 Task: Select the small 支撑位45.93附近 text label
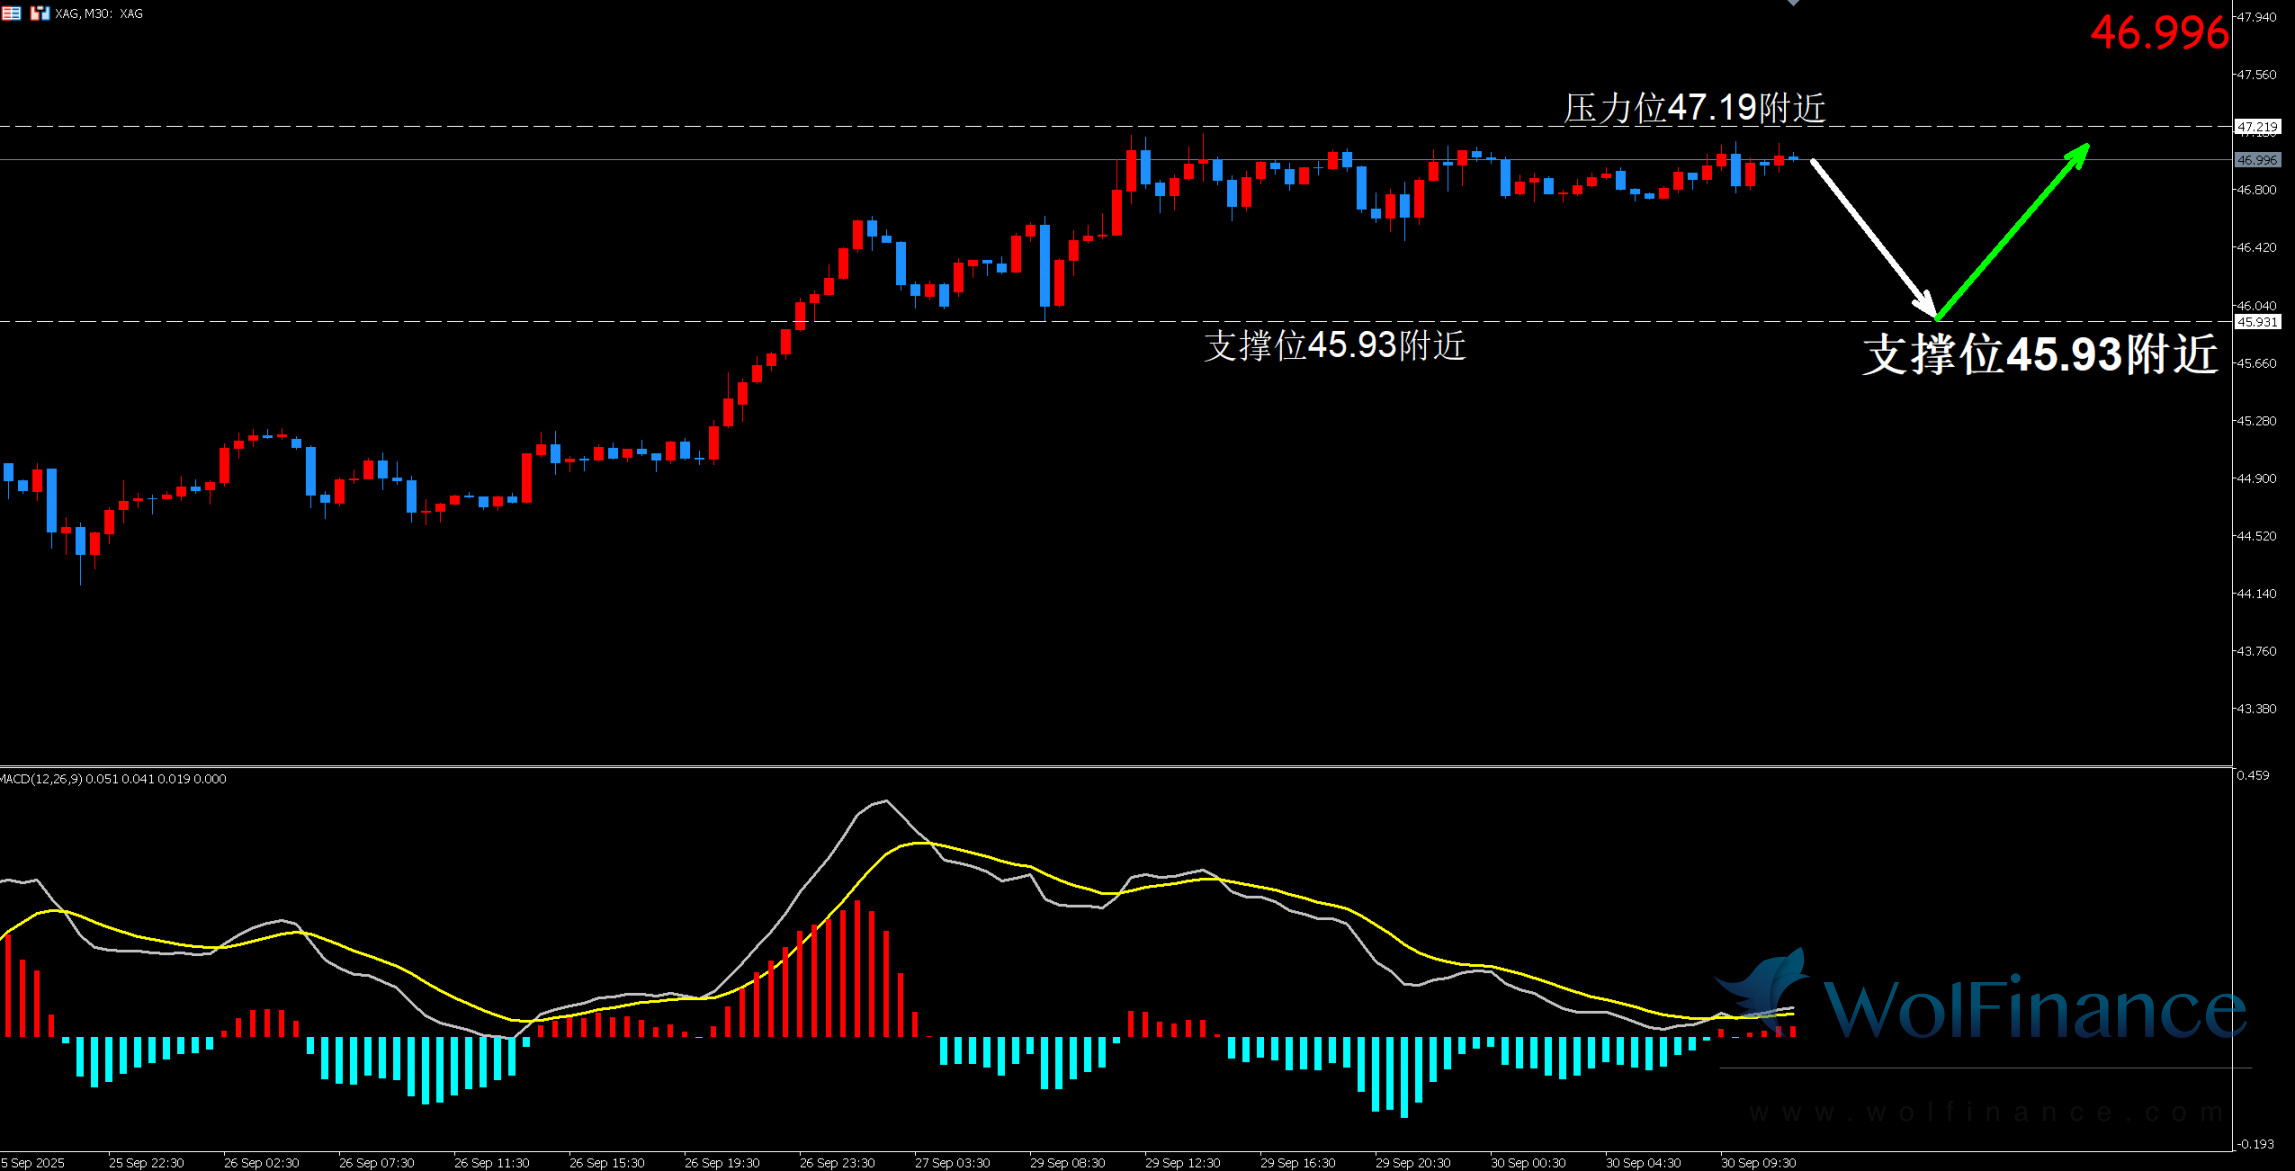pos(1334,345)
